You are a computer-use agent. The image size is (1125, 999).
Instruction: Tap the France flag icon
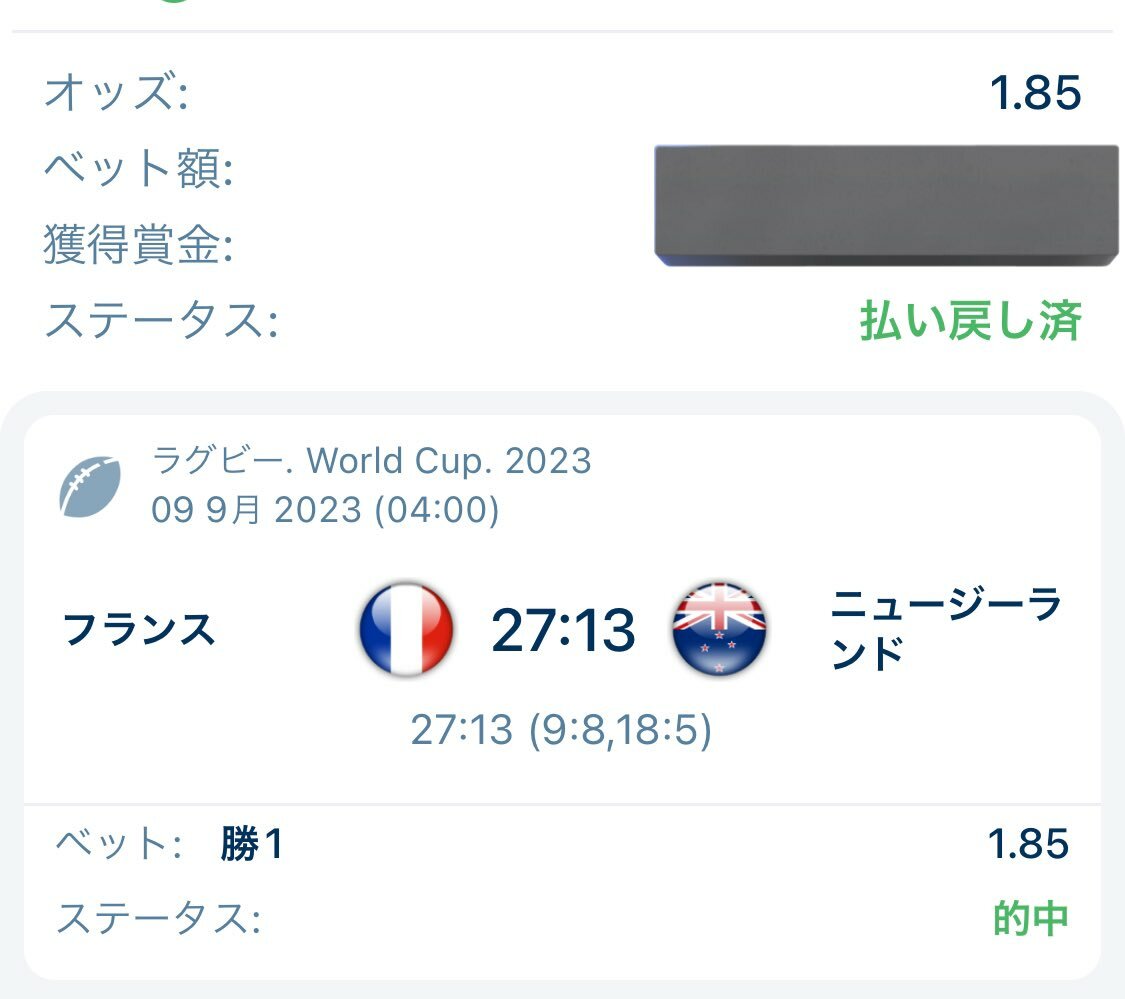pyautogui.click(x=406, y=629)
